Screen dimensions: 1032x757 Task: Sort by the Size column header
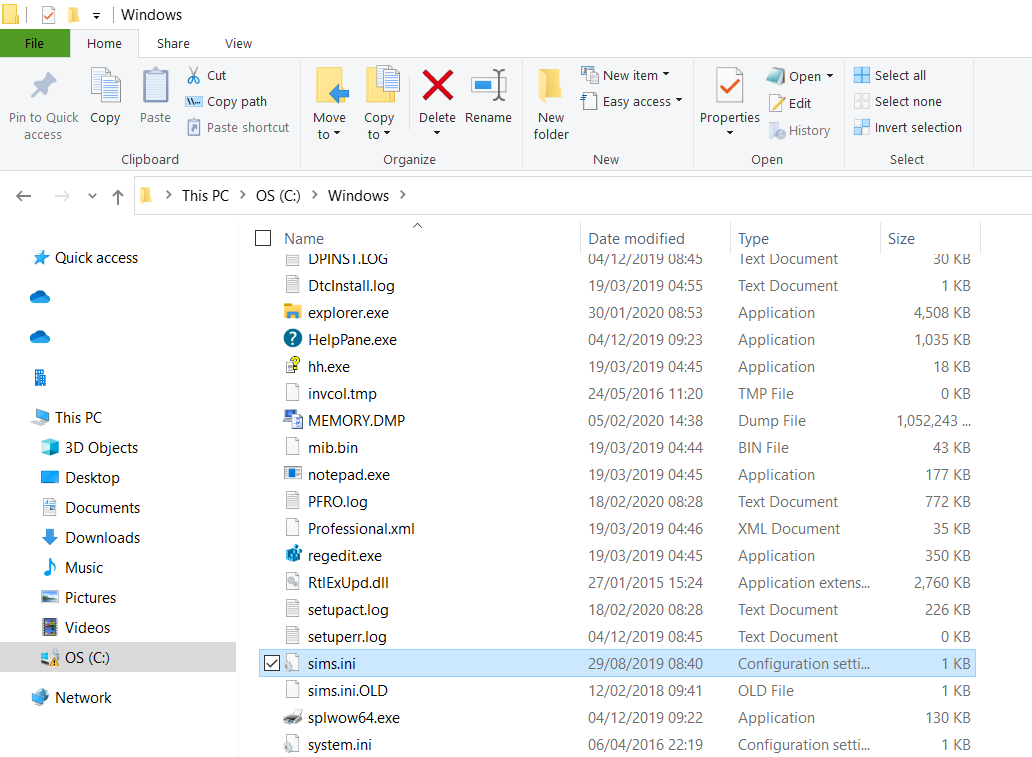point(901,238)
